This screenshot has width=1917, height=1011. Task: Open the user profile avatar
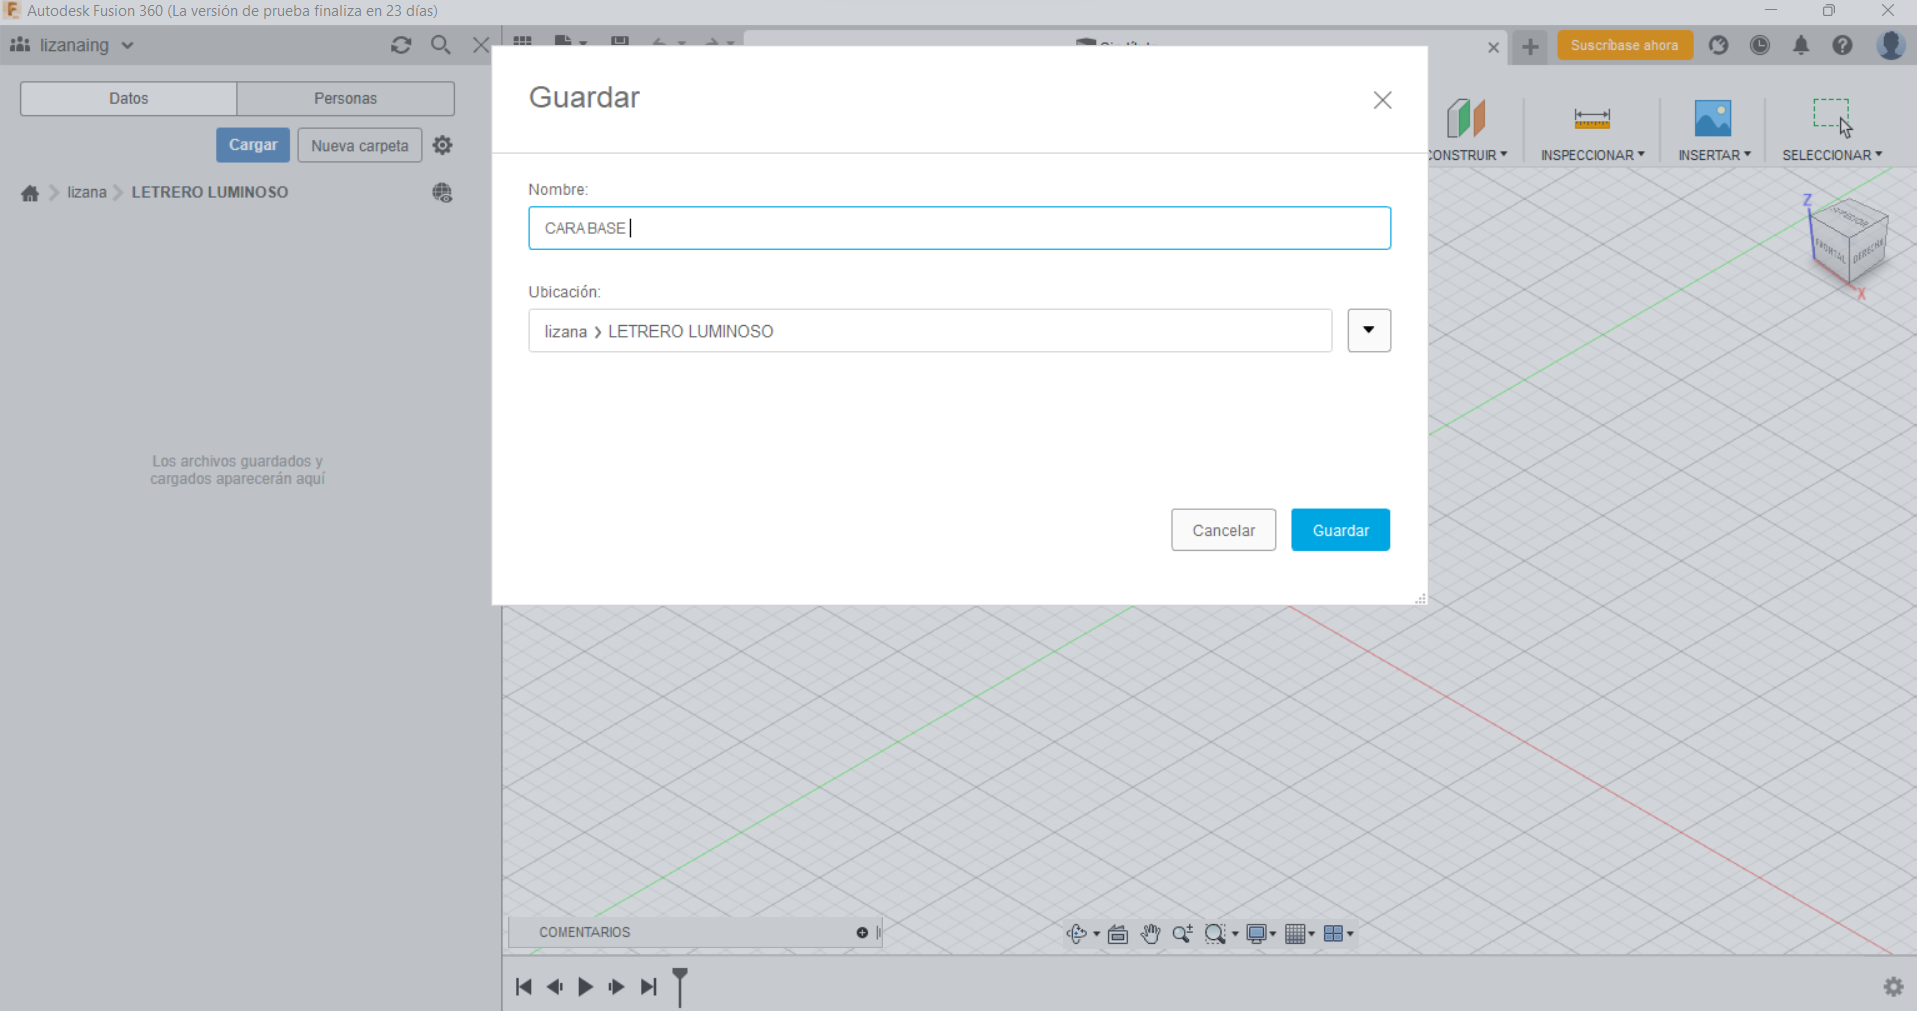click(1890, 45)
